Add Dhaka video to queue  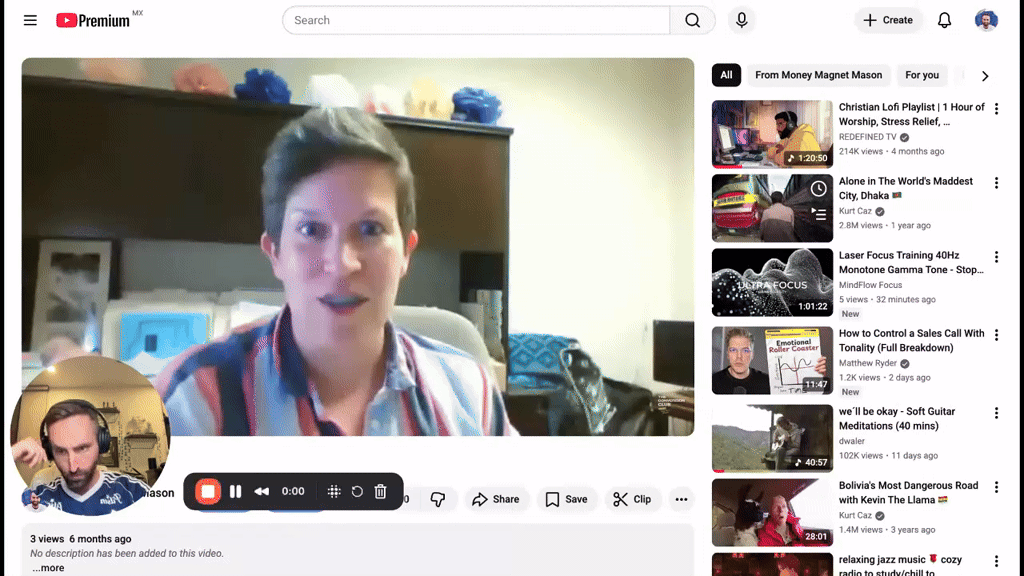click(818, 213)
